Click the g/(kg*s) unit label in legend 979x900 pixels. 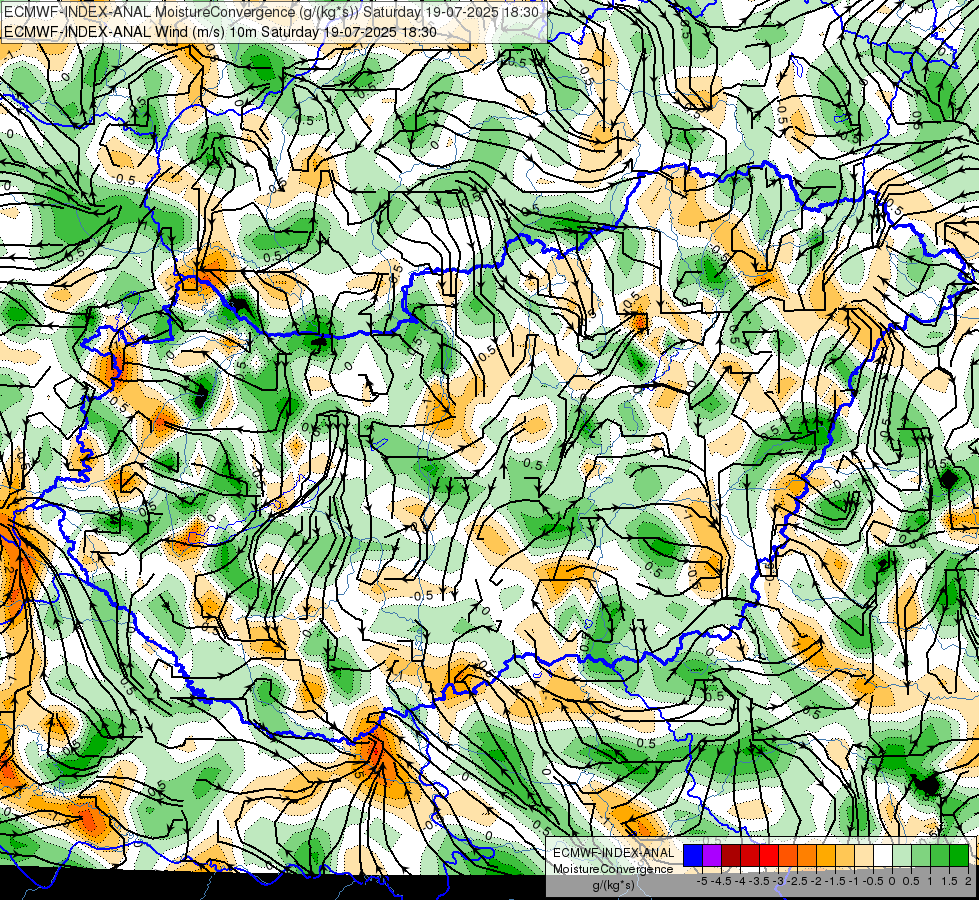click(x=614, y=885)
